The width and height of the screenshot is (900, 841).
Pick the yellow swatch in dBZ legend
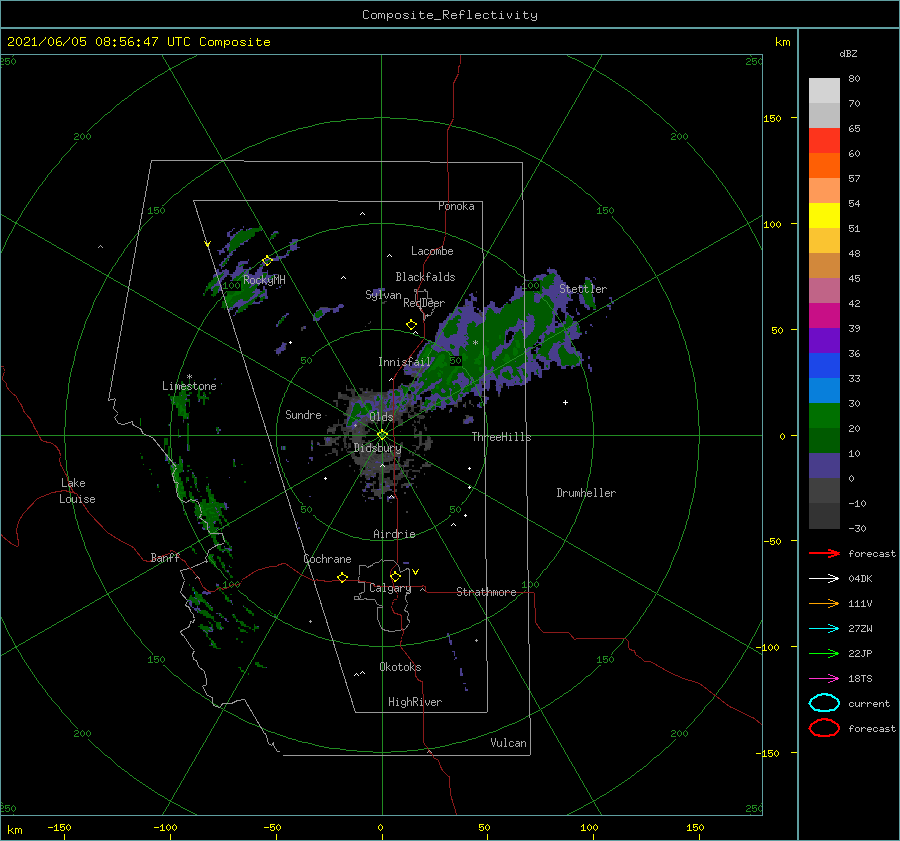[x=824, y=216]
